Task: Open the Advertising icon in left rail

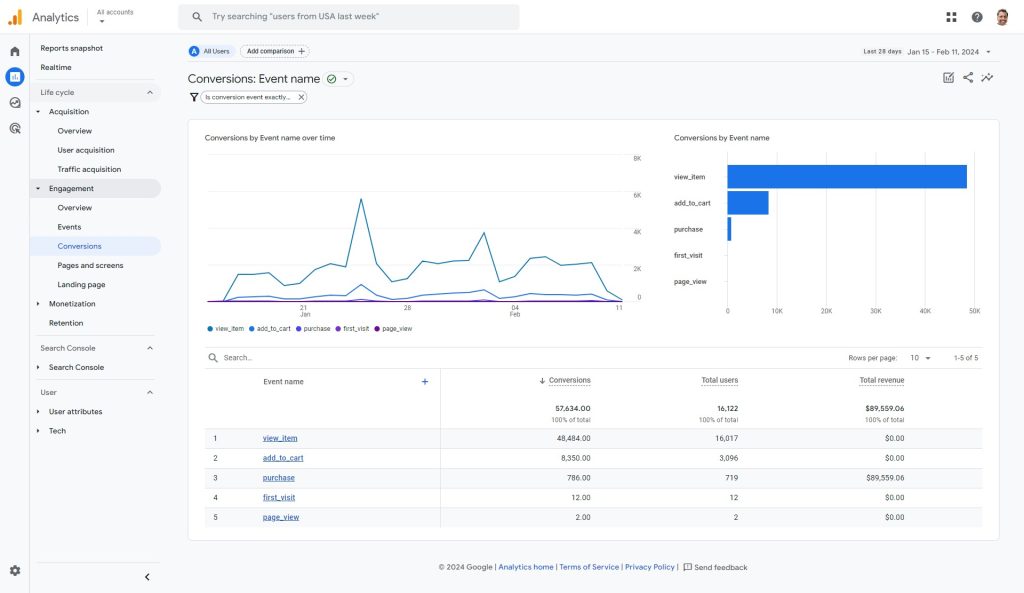Action: point(14,128)
